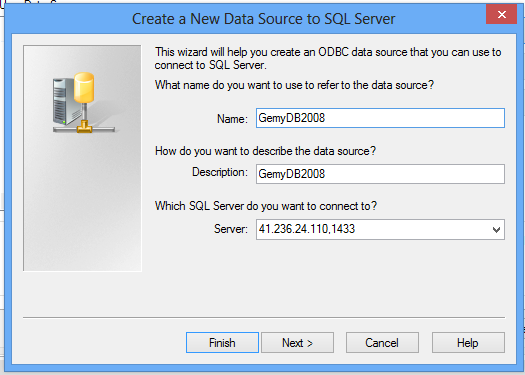Open Help for the wizard
The height and width of the screenshot is (375, 525).
click(x=468, y=342)
